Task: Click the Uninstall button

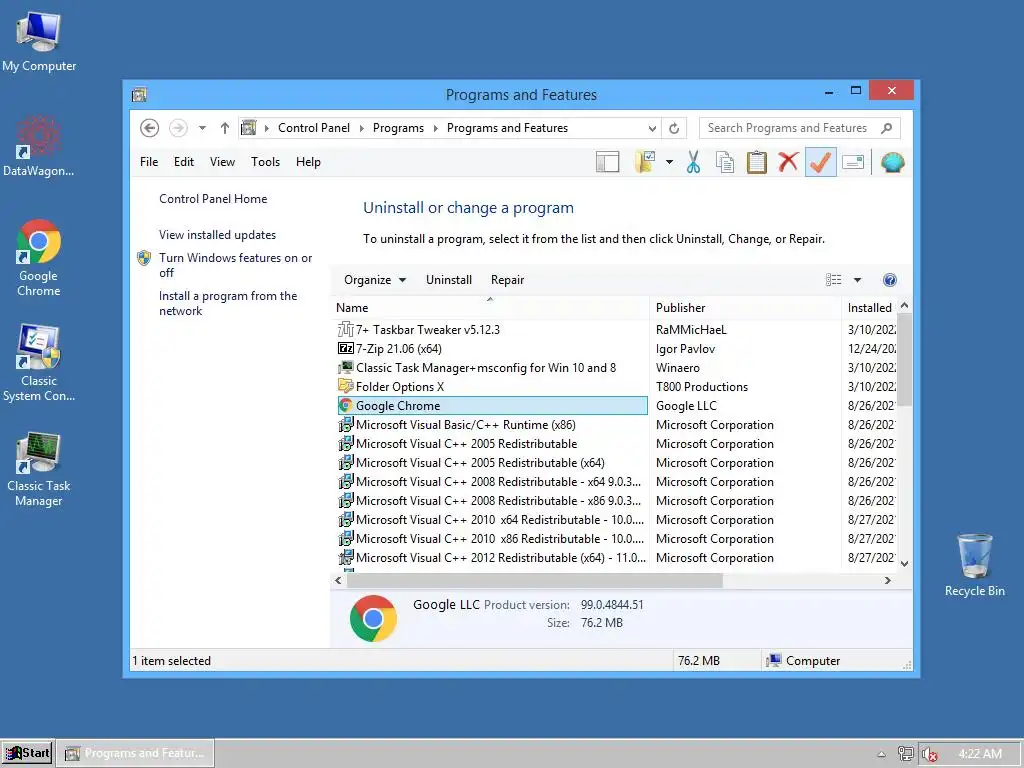Action: pyautogui.click(x=449, y=280)
